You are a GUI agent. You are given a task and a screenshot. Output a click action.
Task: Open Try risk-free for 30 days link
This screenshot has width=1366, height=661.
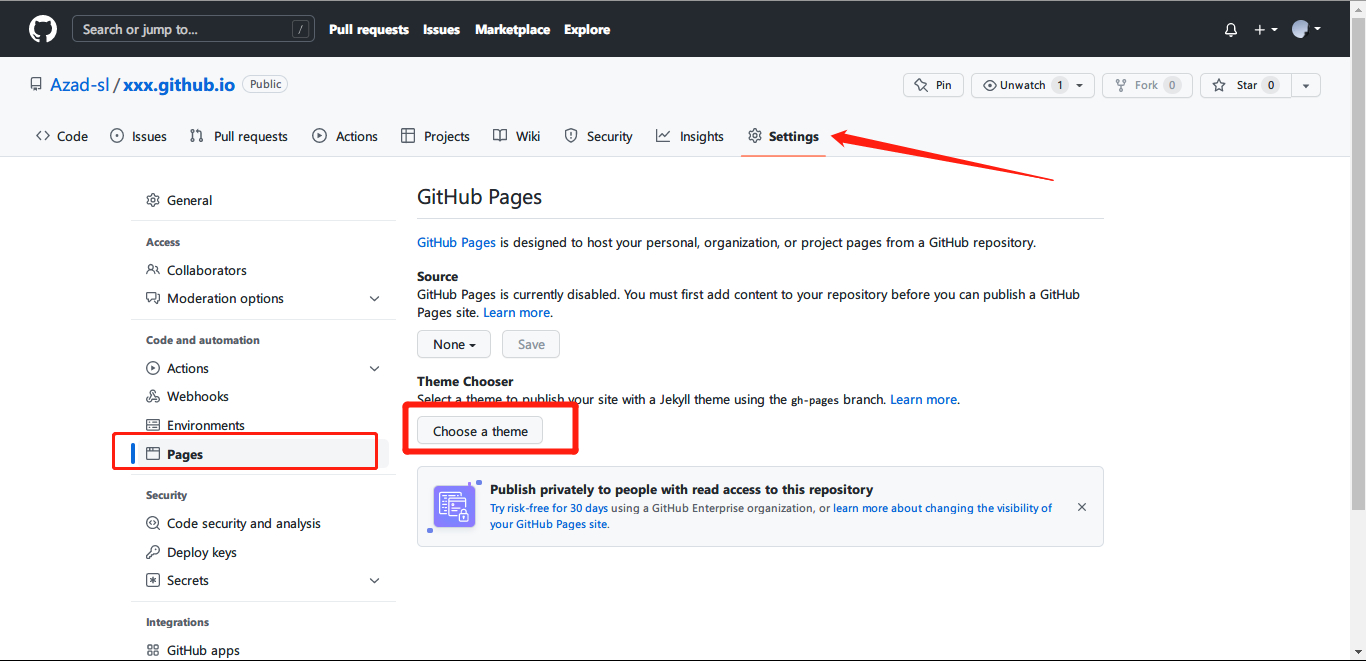pos(549,508)
